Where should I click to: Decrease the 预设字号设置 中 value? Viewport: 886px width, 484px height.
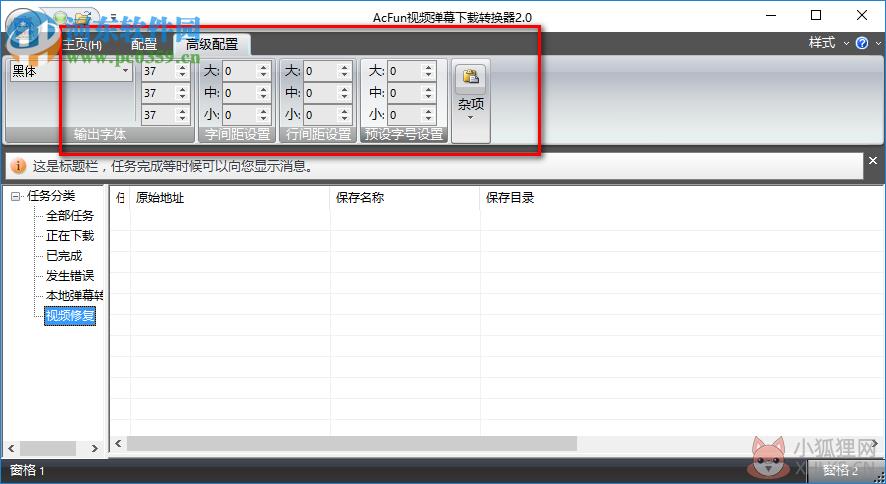click(x=428, y=97)
